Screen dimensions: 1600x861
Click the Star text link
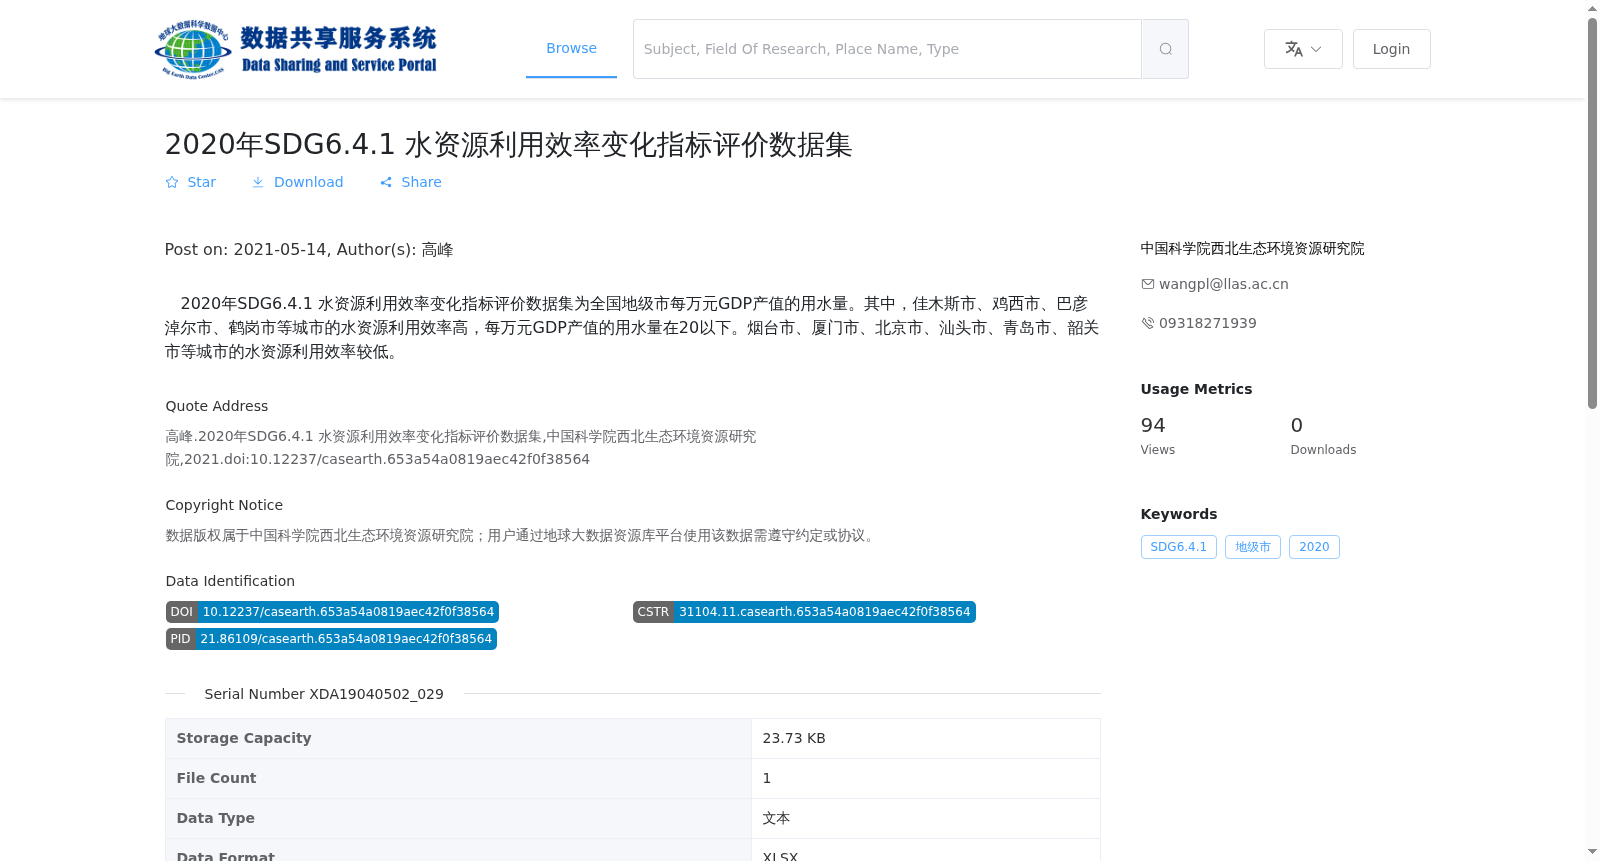tap(201, 182)
